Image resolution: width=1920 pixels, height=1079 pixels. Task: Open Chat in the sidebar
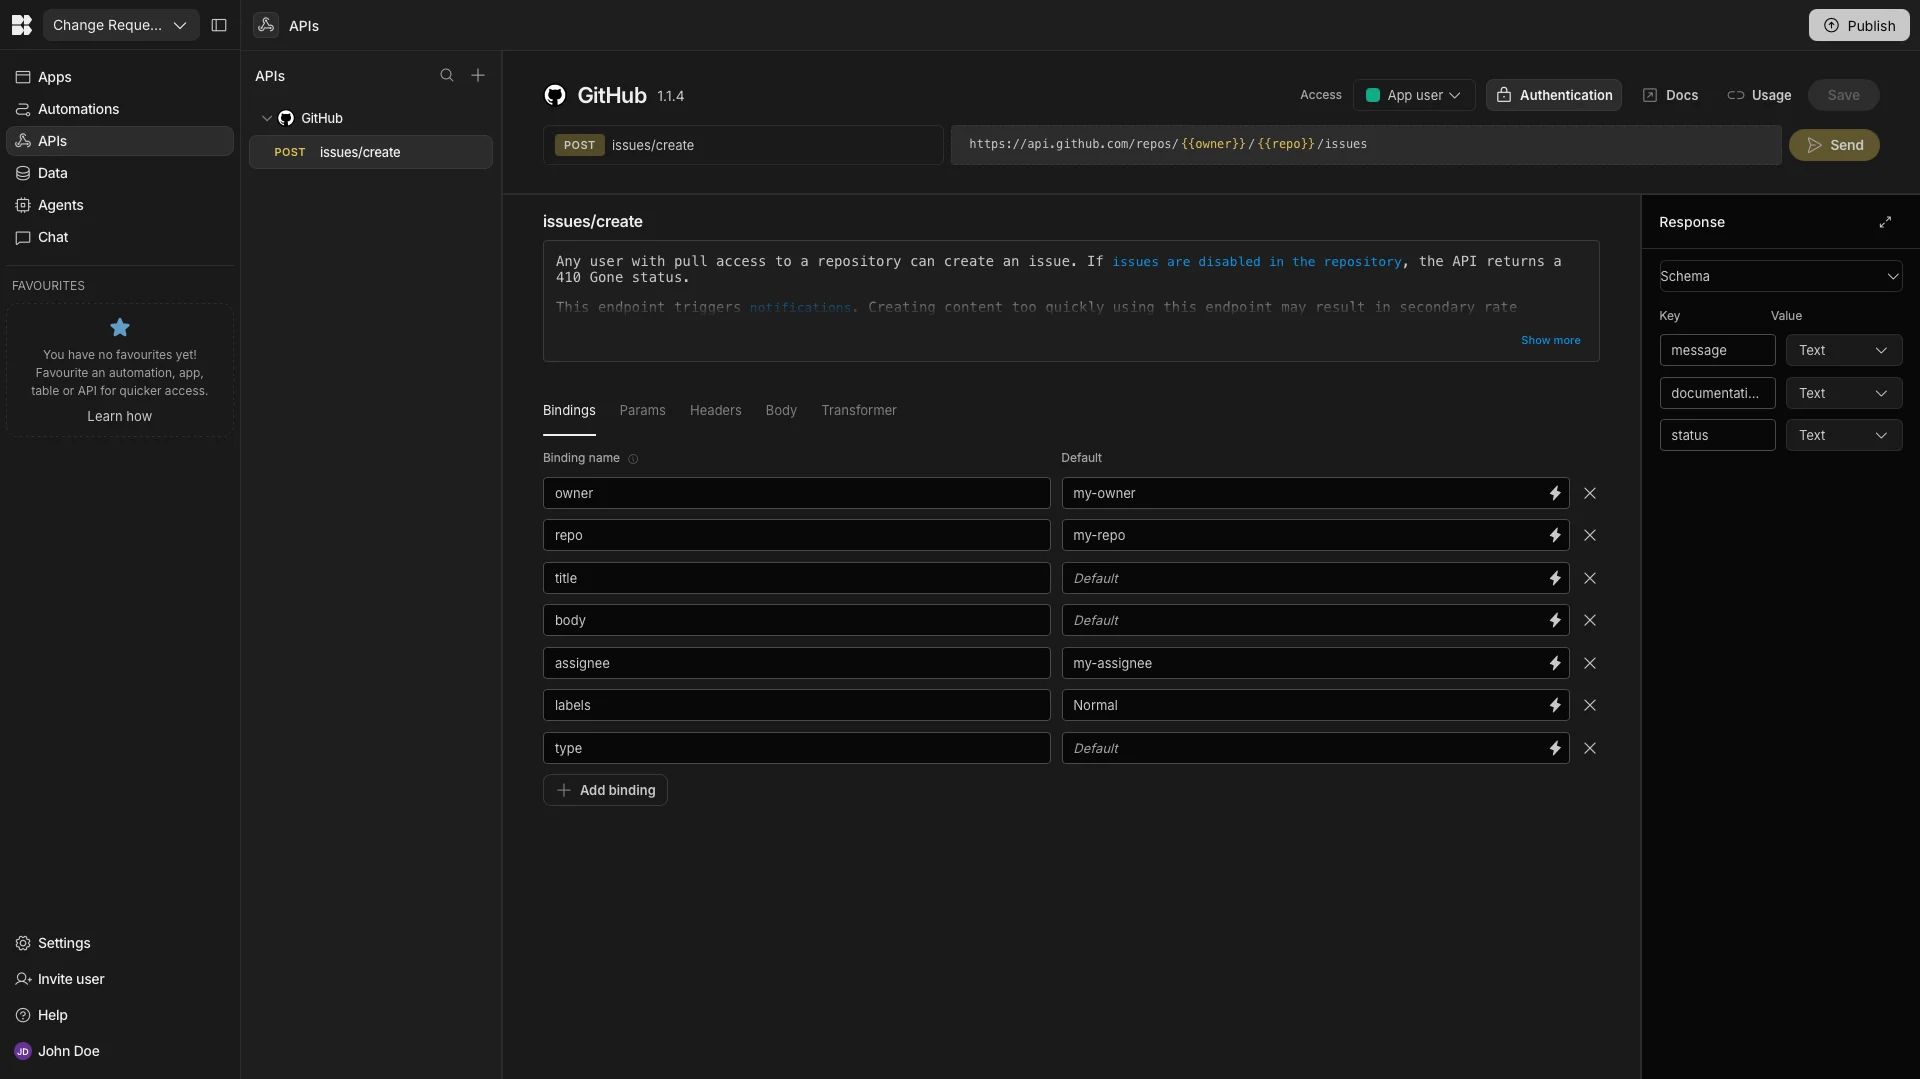coord(120,237)
